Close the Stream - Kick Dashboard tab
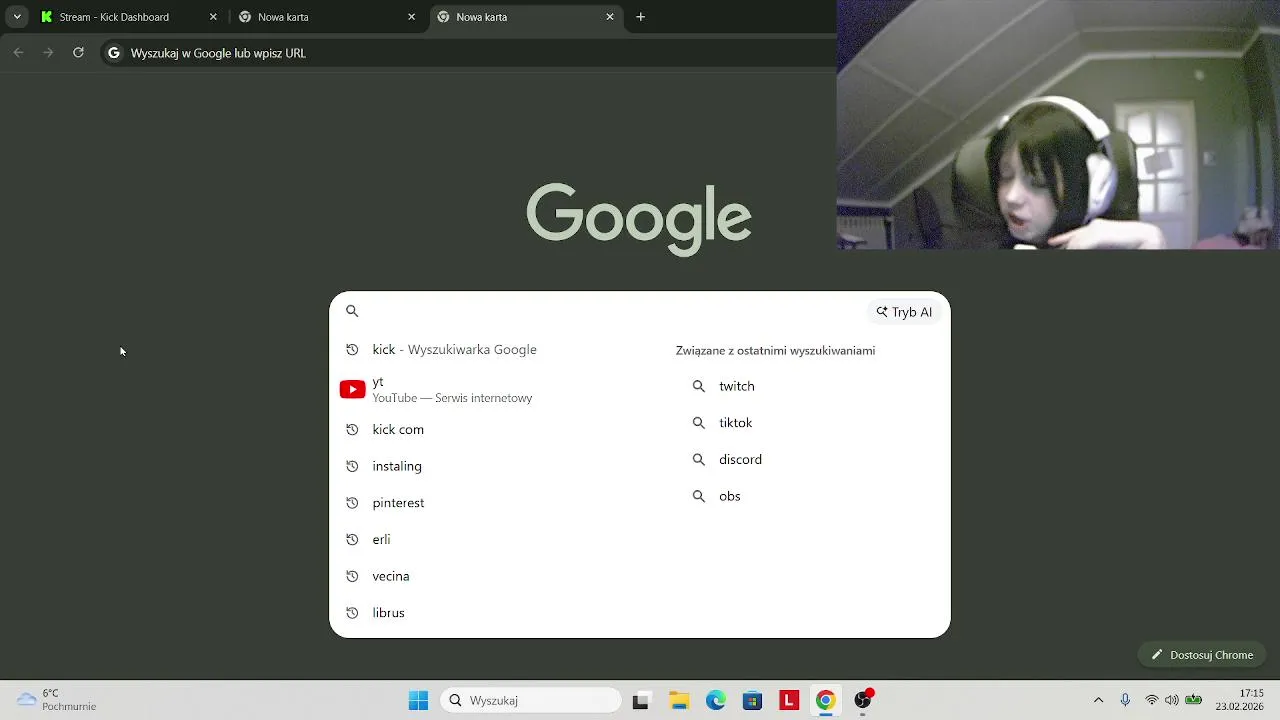Screen dimensions: 1280x720 [213, 17]
